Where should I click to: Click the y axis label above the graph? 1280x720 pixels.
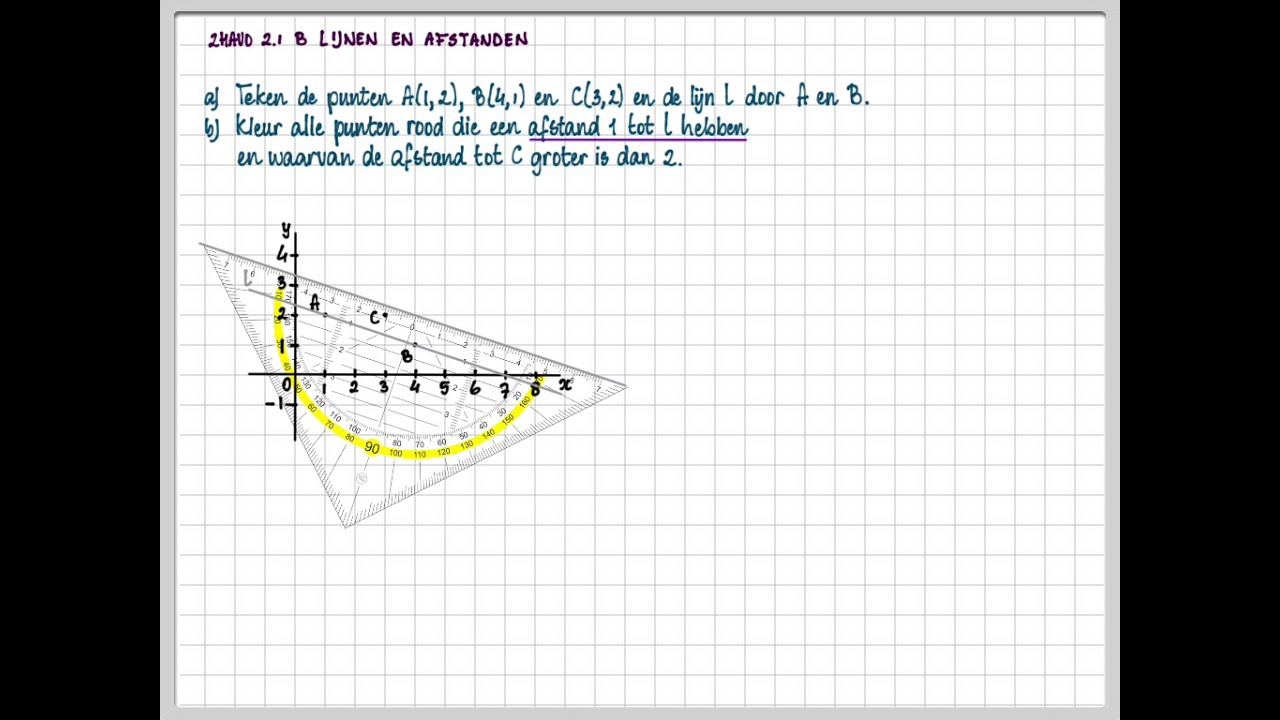[285, 230]
